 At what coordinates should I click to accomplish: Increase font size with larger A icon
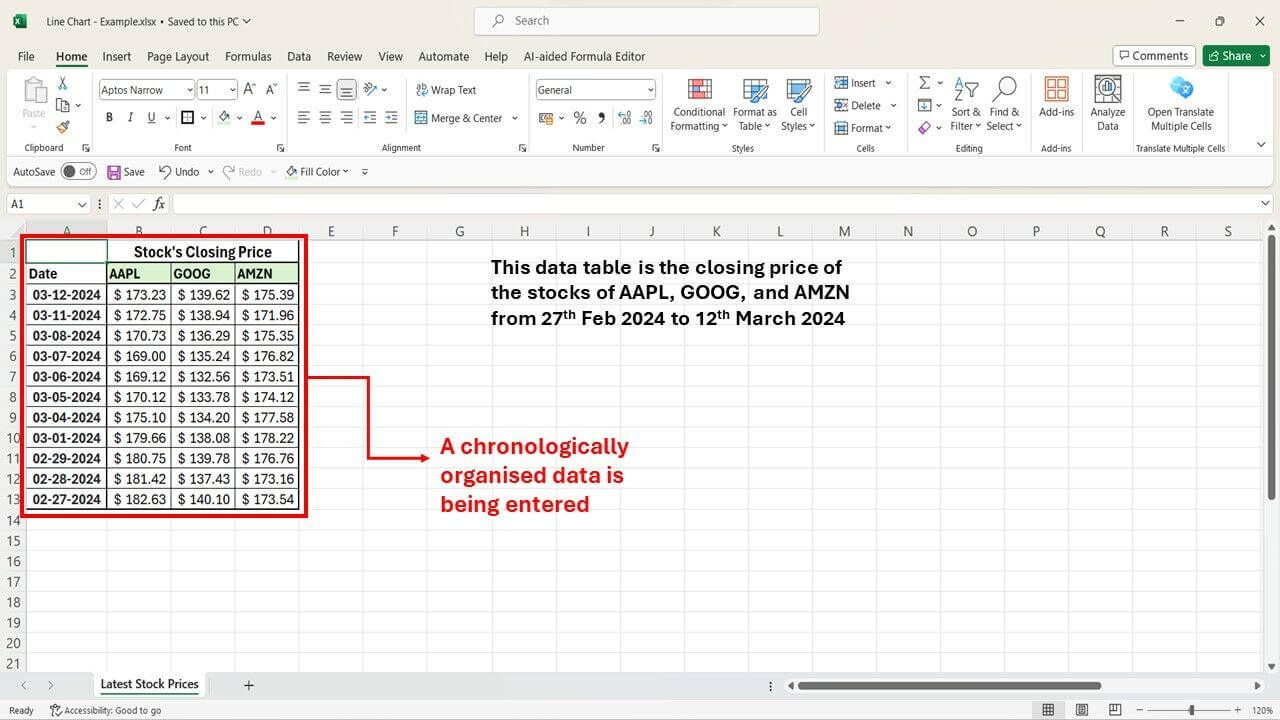(x=250, y=90)
